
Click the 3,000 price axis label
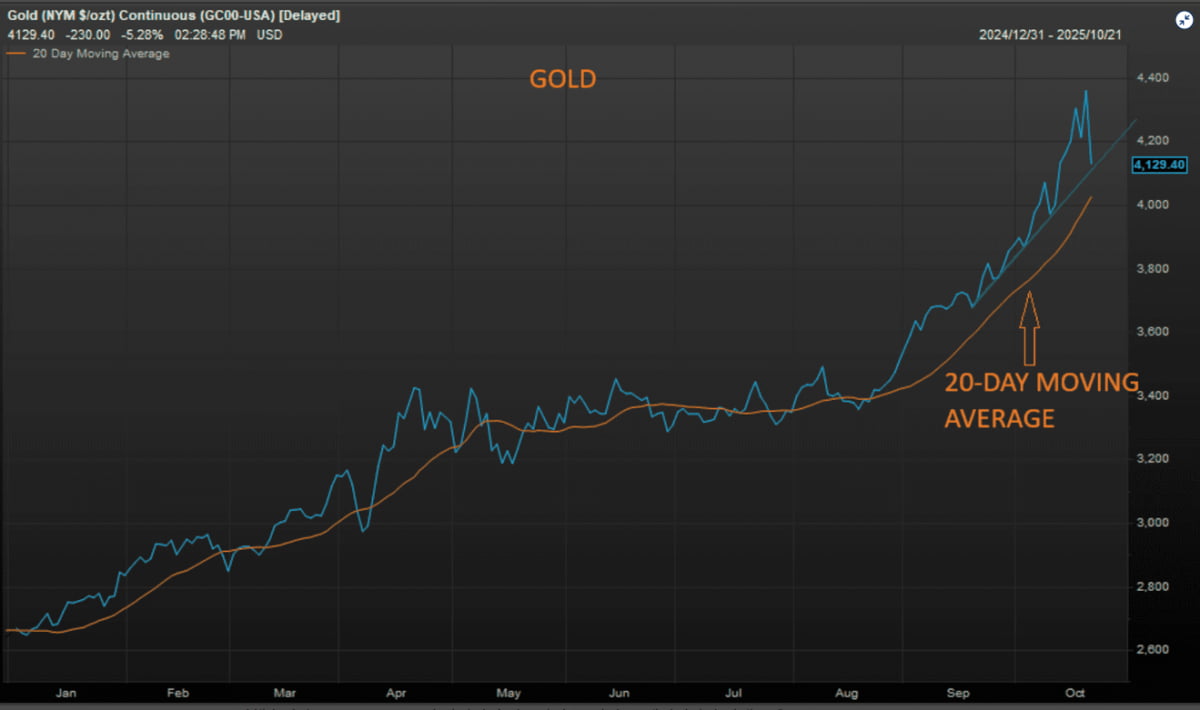1153,522
